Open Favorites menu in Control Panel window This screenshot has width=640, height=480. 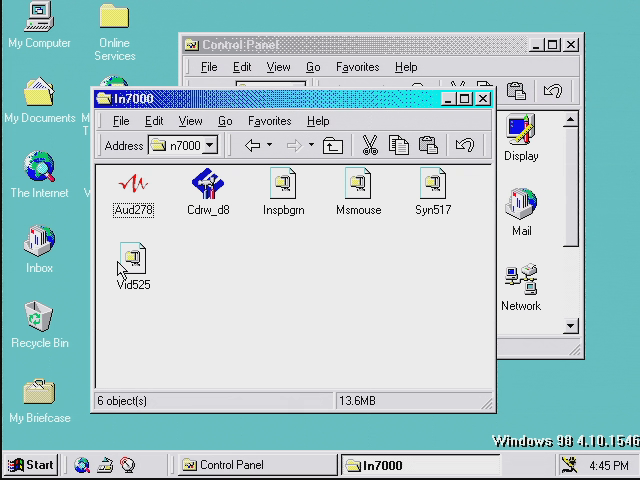click(x=358, y=67)
